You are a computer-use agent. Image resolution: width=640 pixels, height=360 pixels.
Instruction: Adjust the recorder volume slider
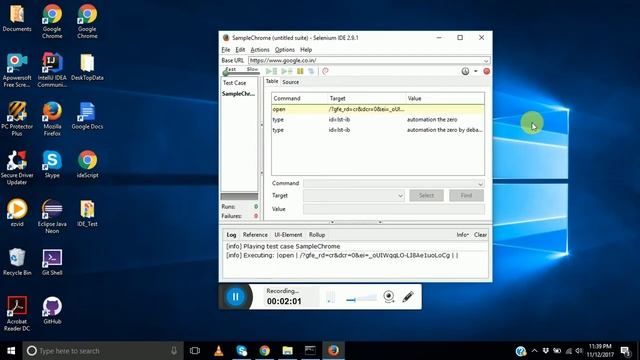(361, 299)
